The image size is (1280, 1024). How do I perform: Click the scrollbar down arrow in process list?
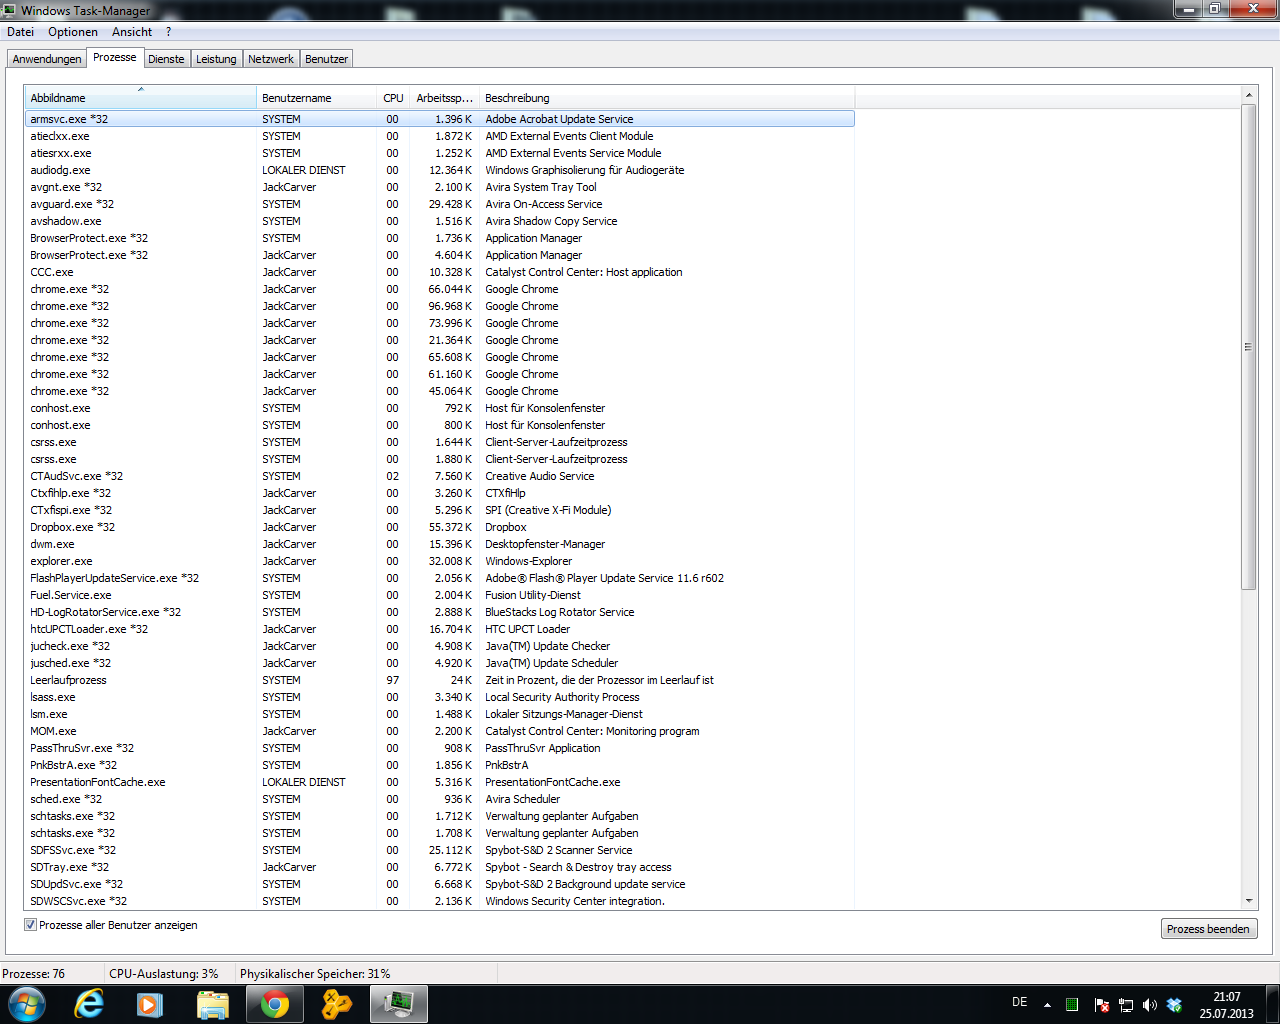[1248, 901]
